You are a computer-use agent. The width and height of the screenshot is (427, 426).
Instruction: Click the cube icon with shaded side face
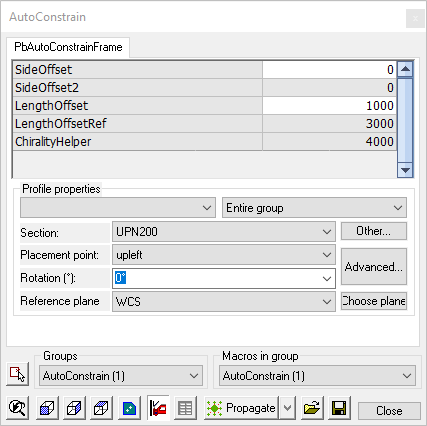coord(74,408)
